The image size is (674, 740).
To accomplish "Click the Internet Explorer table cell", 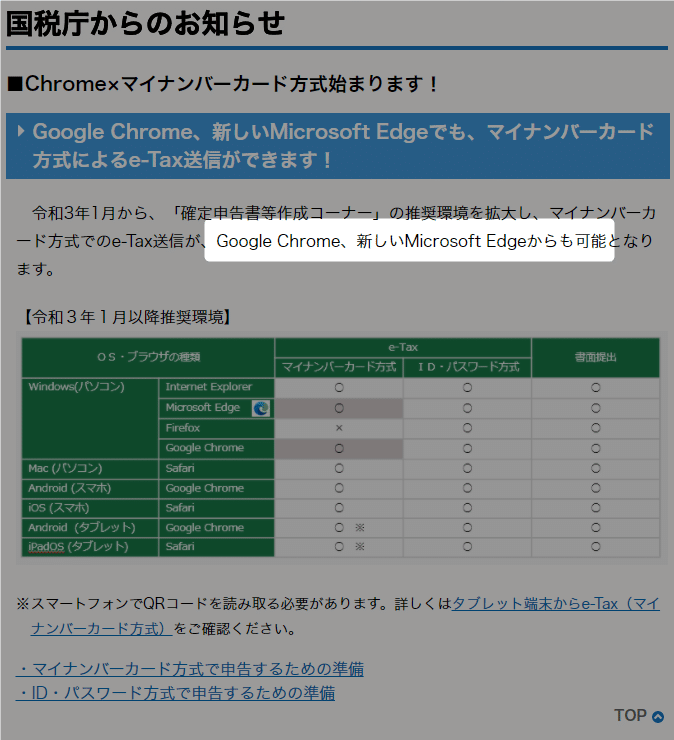I will pyautogui.click(x=217, y=387).
